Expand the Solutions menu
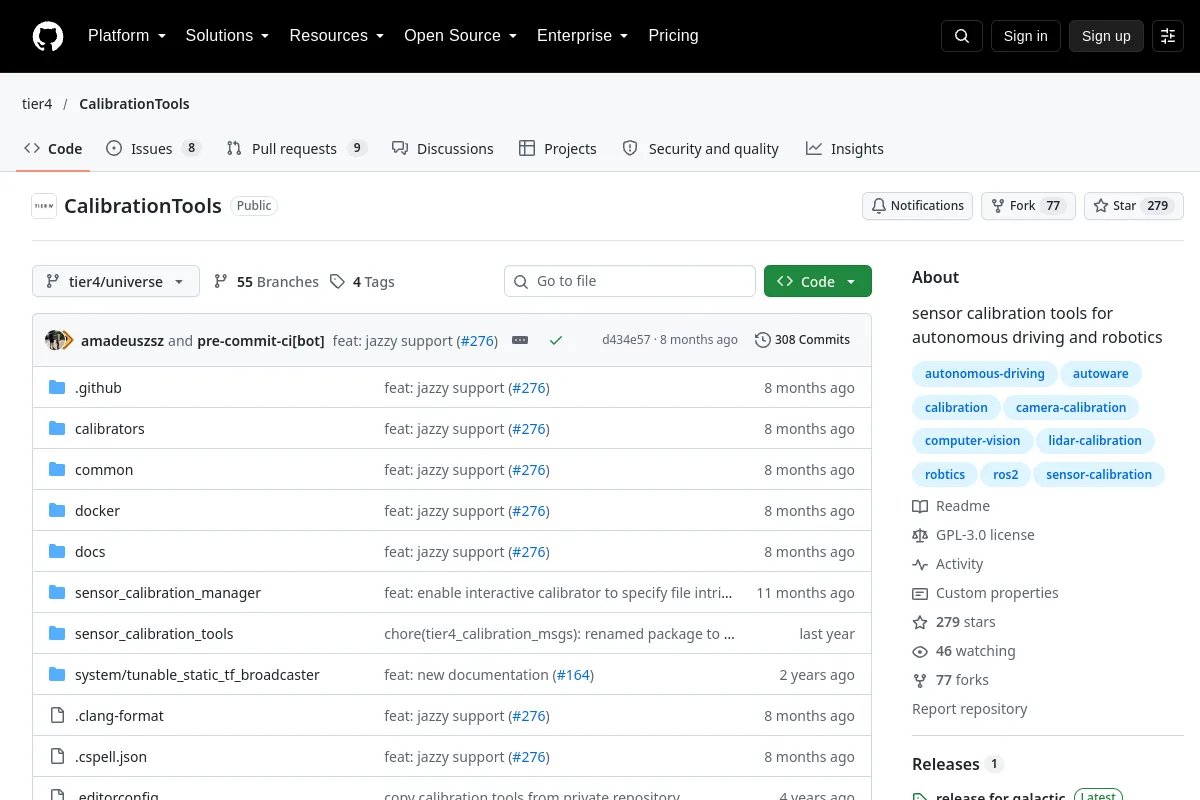The width and height of the screenshot is (1200, 800). coord(227,36)
